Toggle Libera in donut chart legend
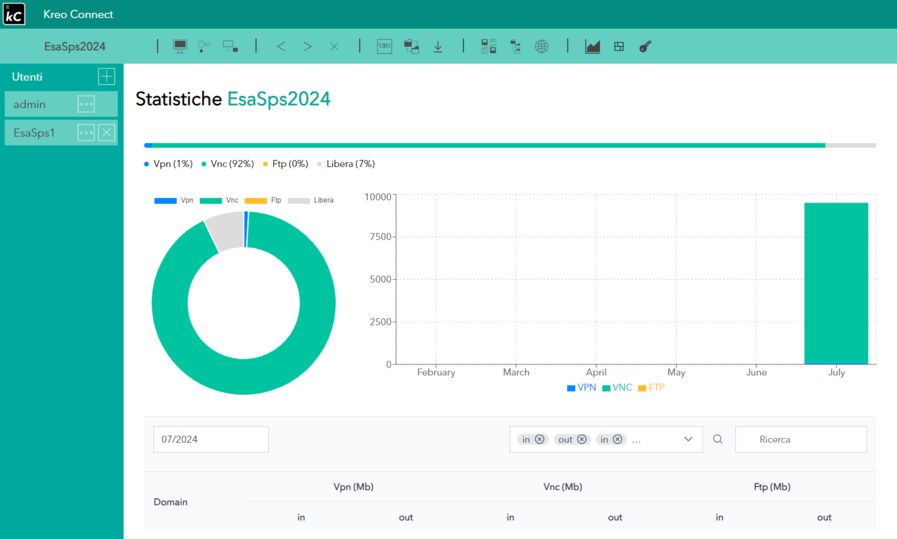The image size is (897, 539). pos(310,201)
